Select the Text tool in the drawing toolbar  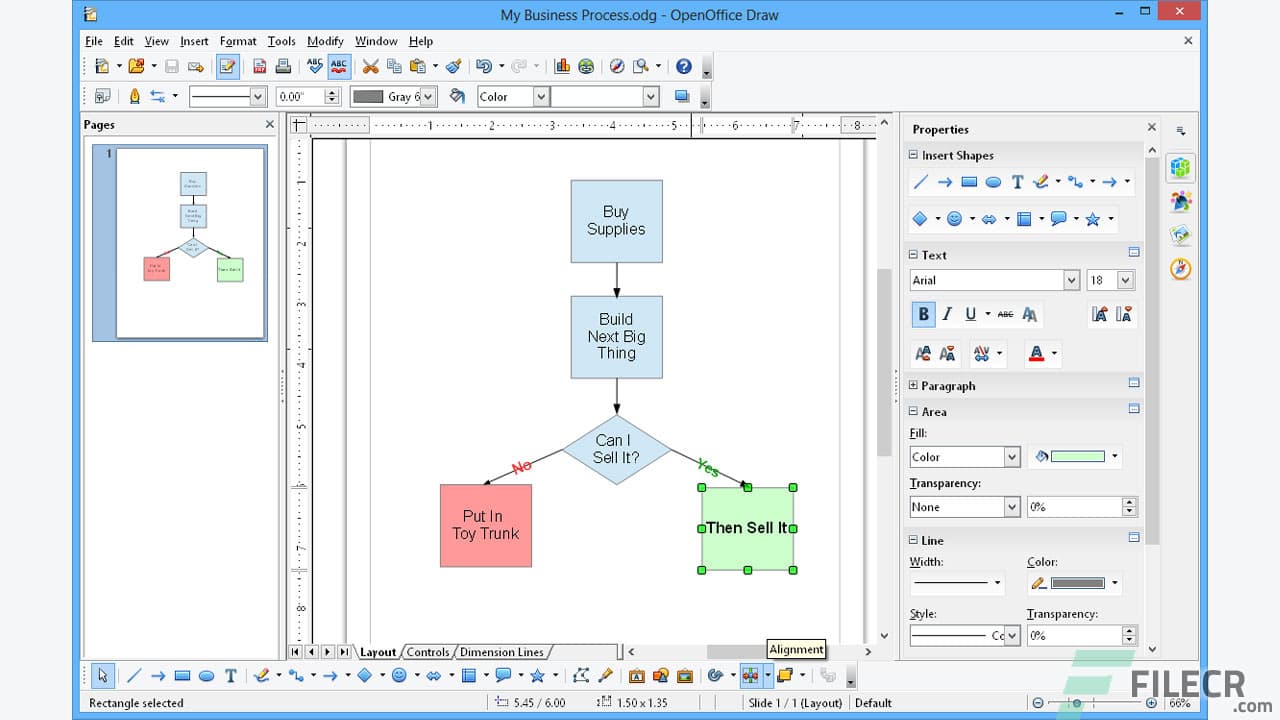coord(231,675)
